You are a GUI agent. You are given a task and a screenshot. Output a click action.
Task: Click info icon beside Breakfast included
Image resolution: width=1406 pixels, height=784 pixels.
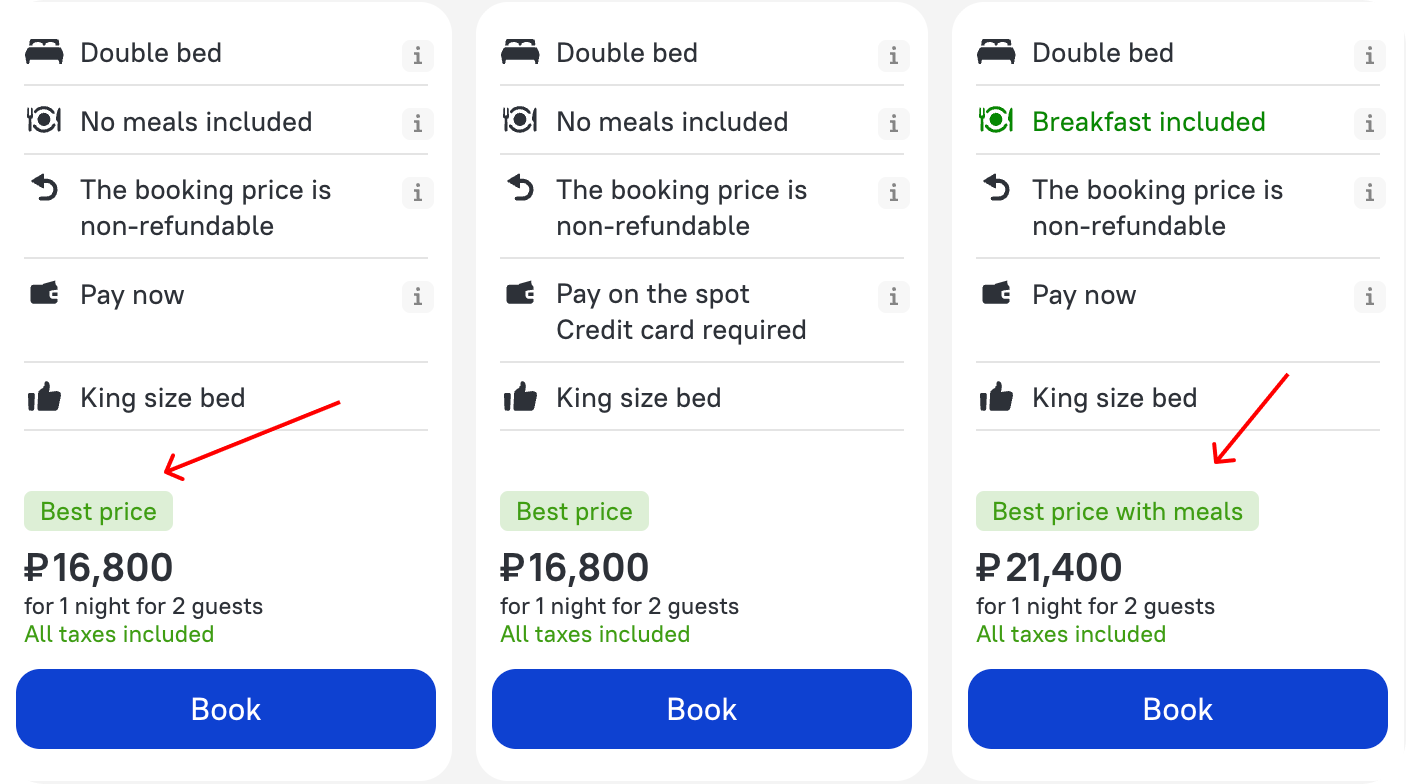click(1369, 124)
